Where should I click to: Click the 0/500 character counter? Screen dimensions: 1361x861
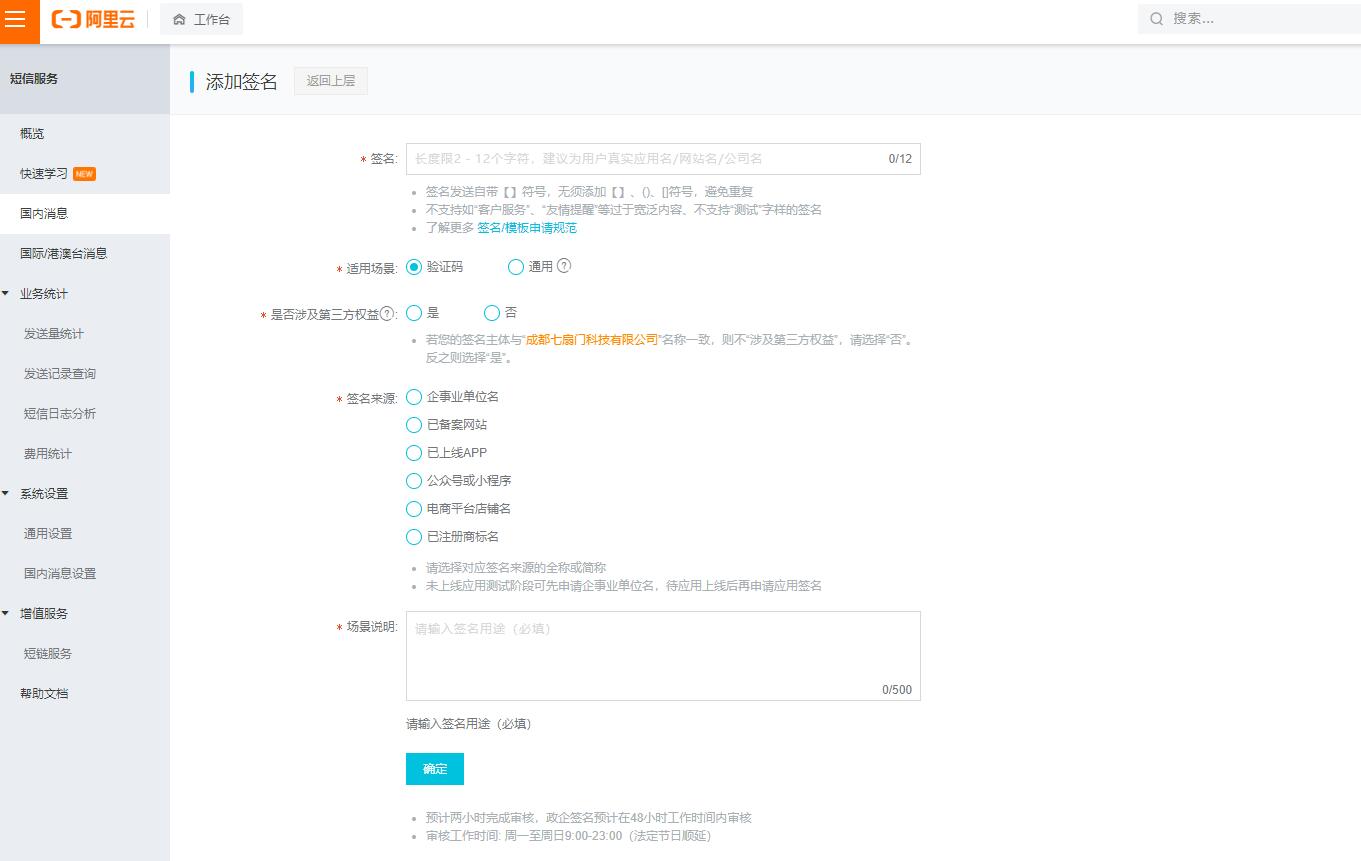coord(897,690)
